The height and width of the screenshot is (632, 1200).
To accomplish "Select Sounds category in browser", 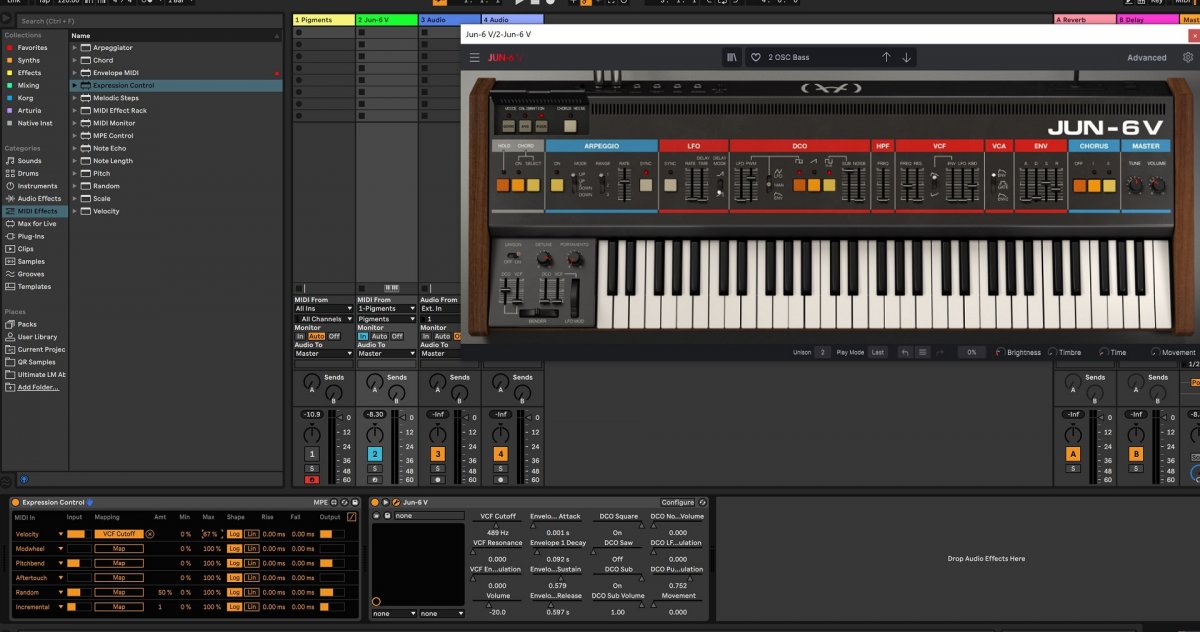I will 30,161.
